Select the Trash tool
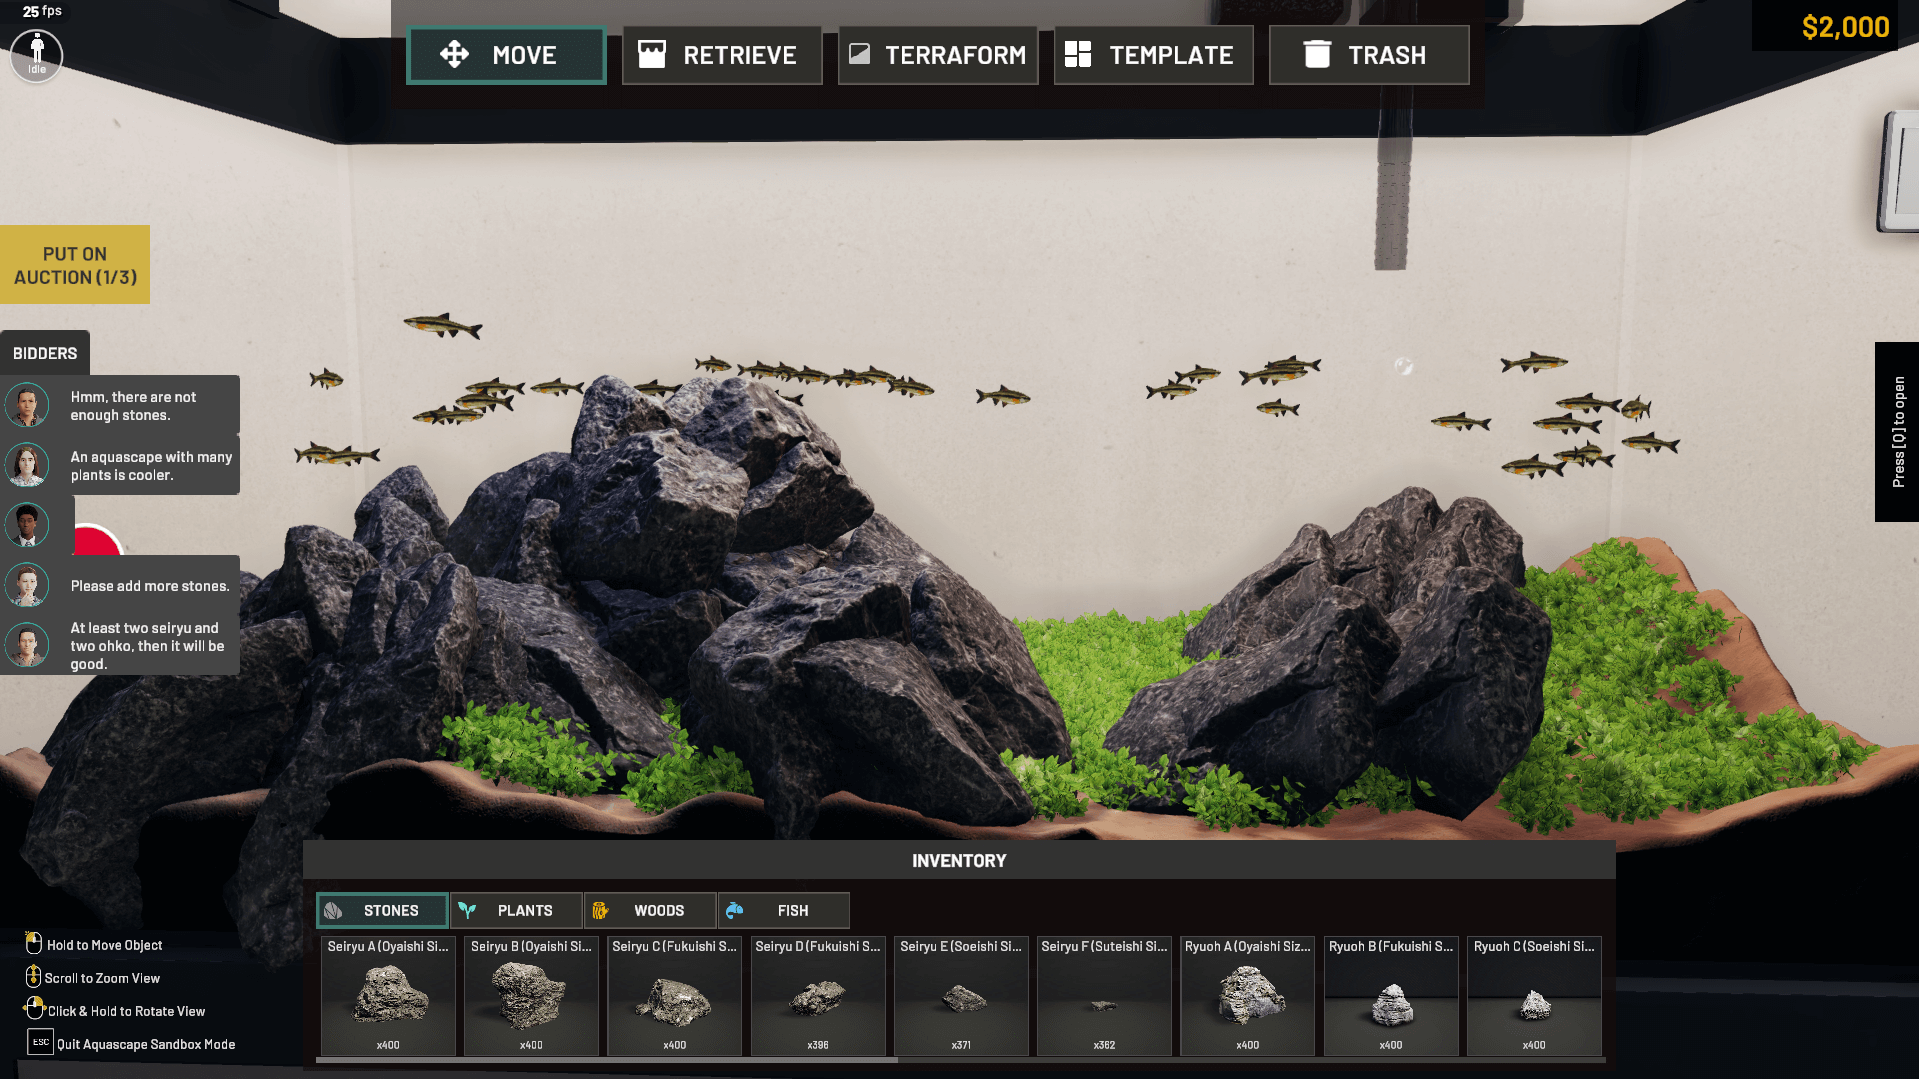The image size is (1919, 1079). [x=1368, y=55]
